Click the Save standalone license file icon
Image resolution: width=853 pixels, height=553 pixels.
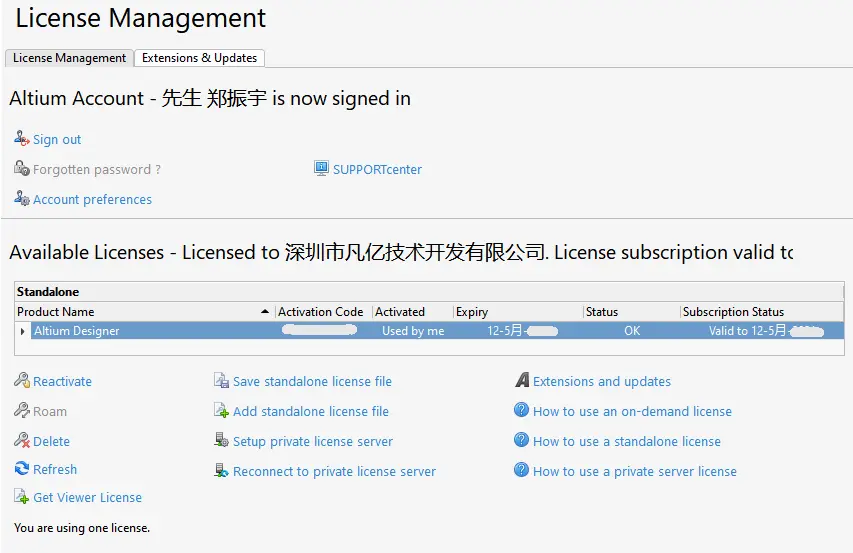click(221, 380)
